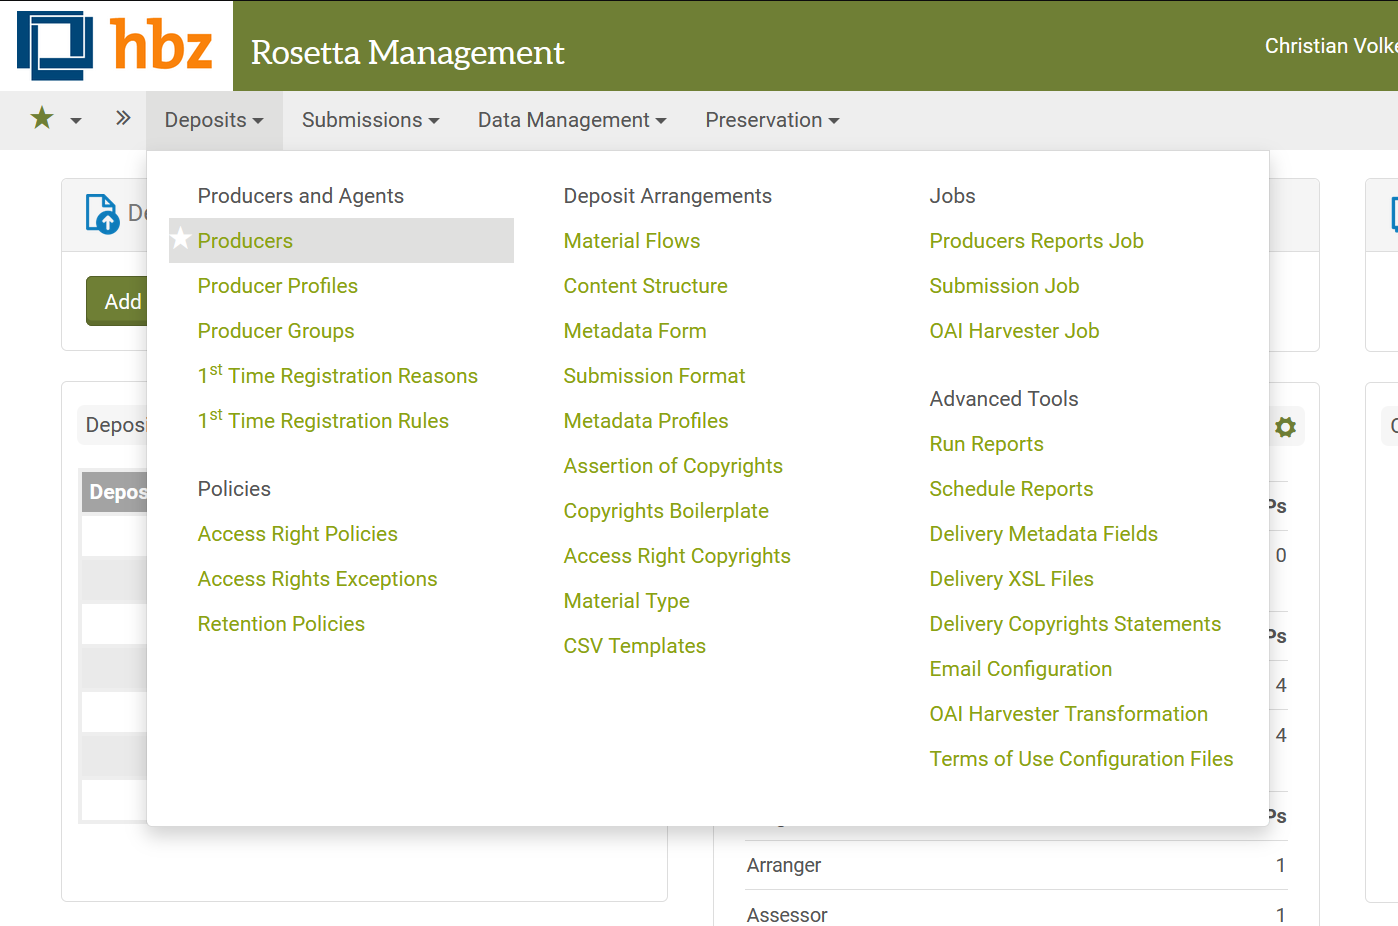Open Run Reports under Advanced Tools
Viewport: 1398px width, 926px height.
click(986, 444)
